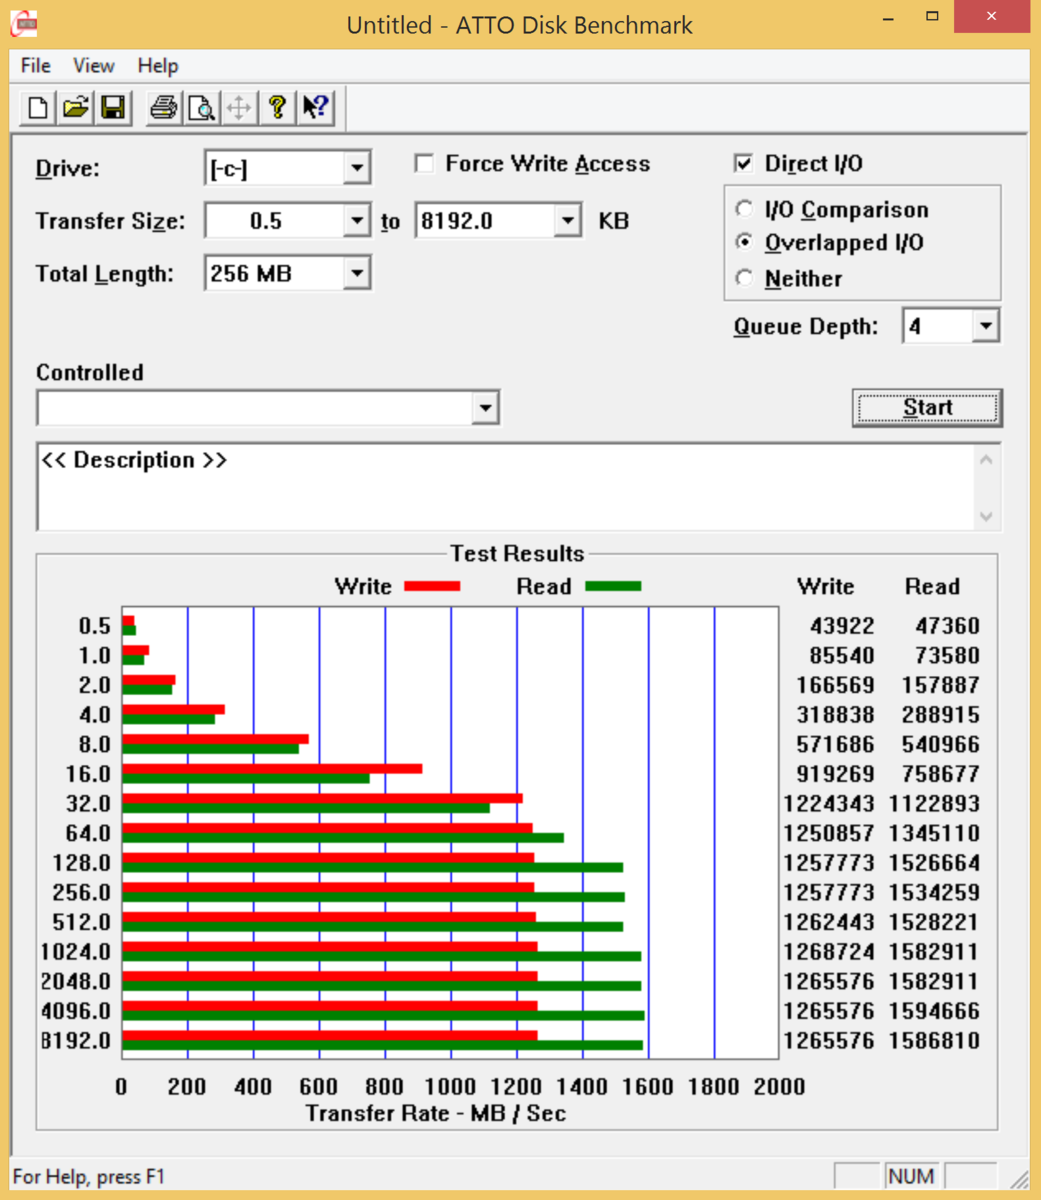Viewport: 1041px width, 1200px height.
Task: Click the 'For Help, press F1' status text
Action: tap(88, 1177)
